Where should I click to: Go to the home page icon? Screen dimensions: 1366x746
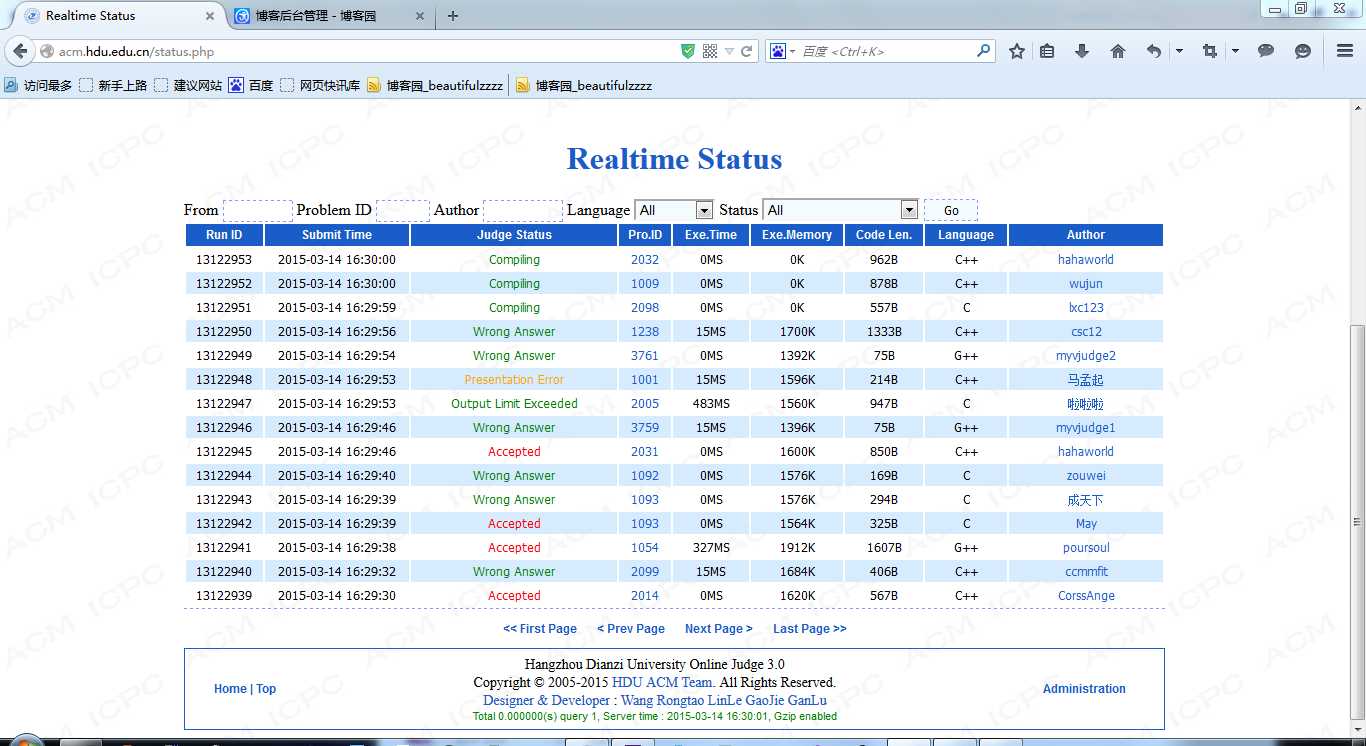[x=1118, y=51]
